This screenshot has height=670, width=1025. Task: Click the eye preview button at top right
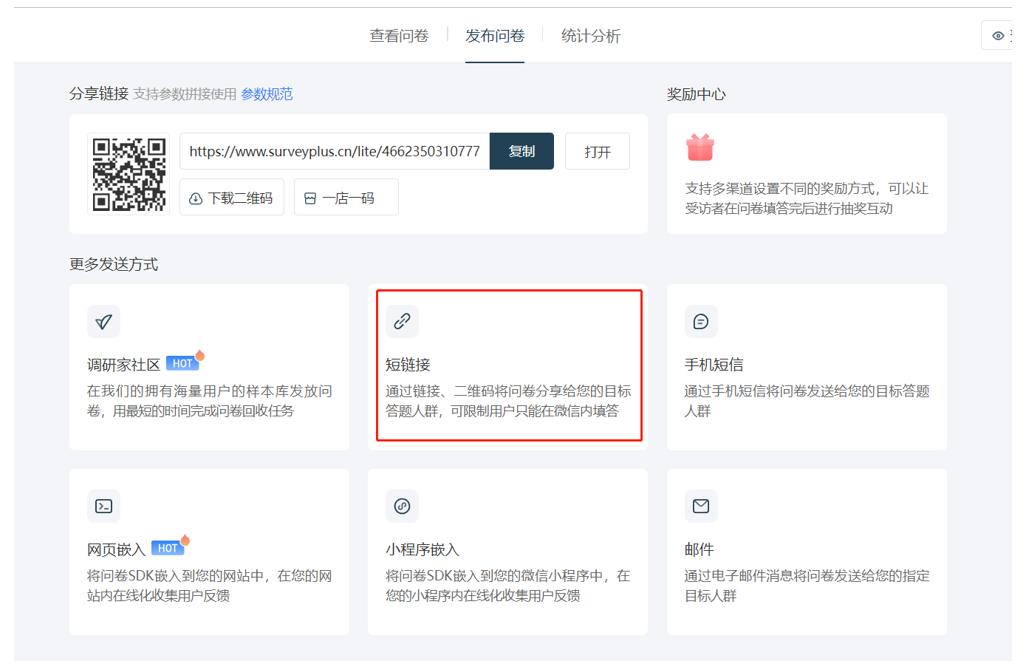pyautogui.click(x=998, y=36)
